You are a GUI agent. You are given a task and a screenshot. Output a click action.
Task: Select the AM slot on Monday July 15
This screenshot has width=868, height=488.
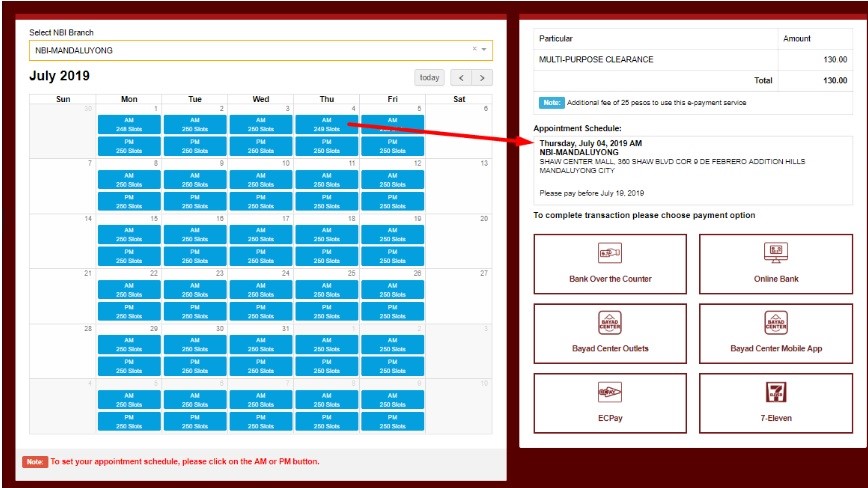[x=129, y=235]
